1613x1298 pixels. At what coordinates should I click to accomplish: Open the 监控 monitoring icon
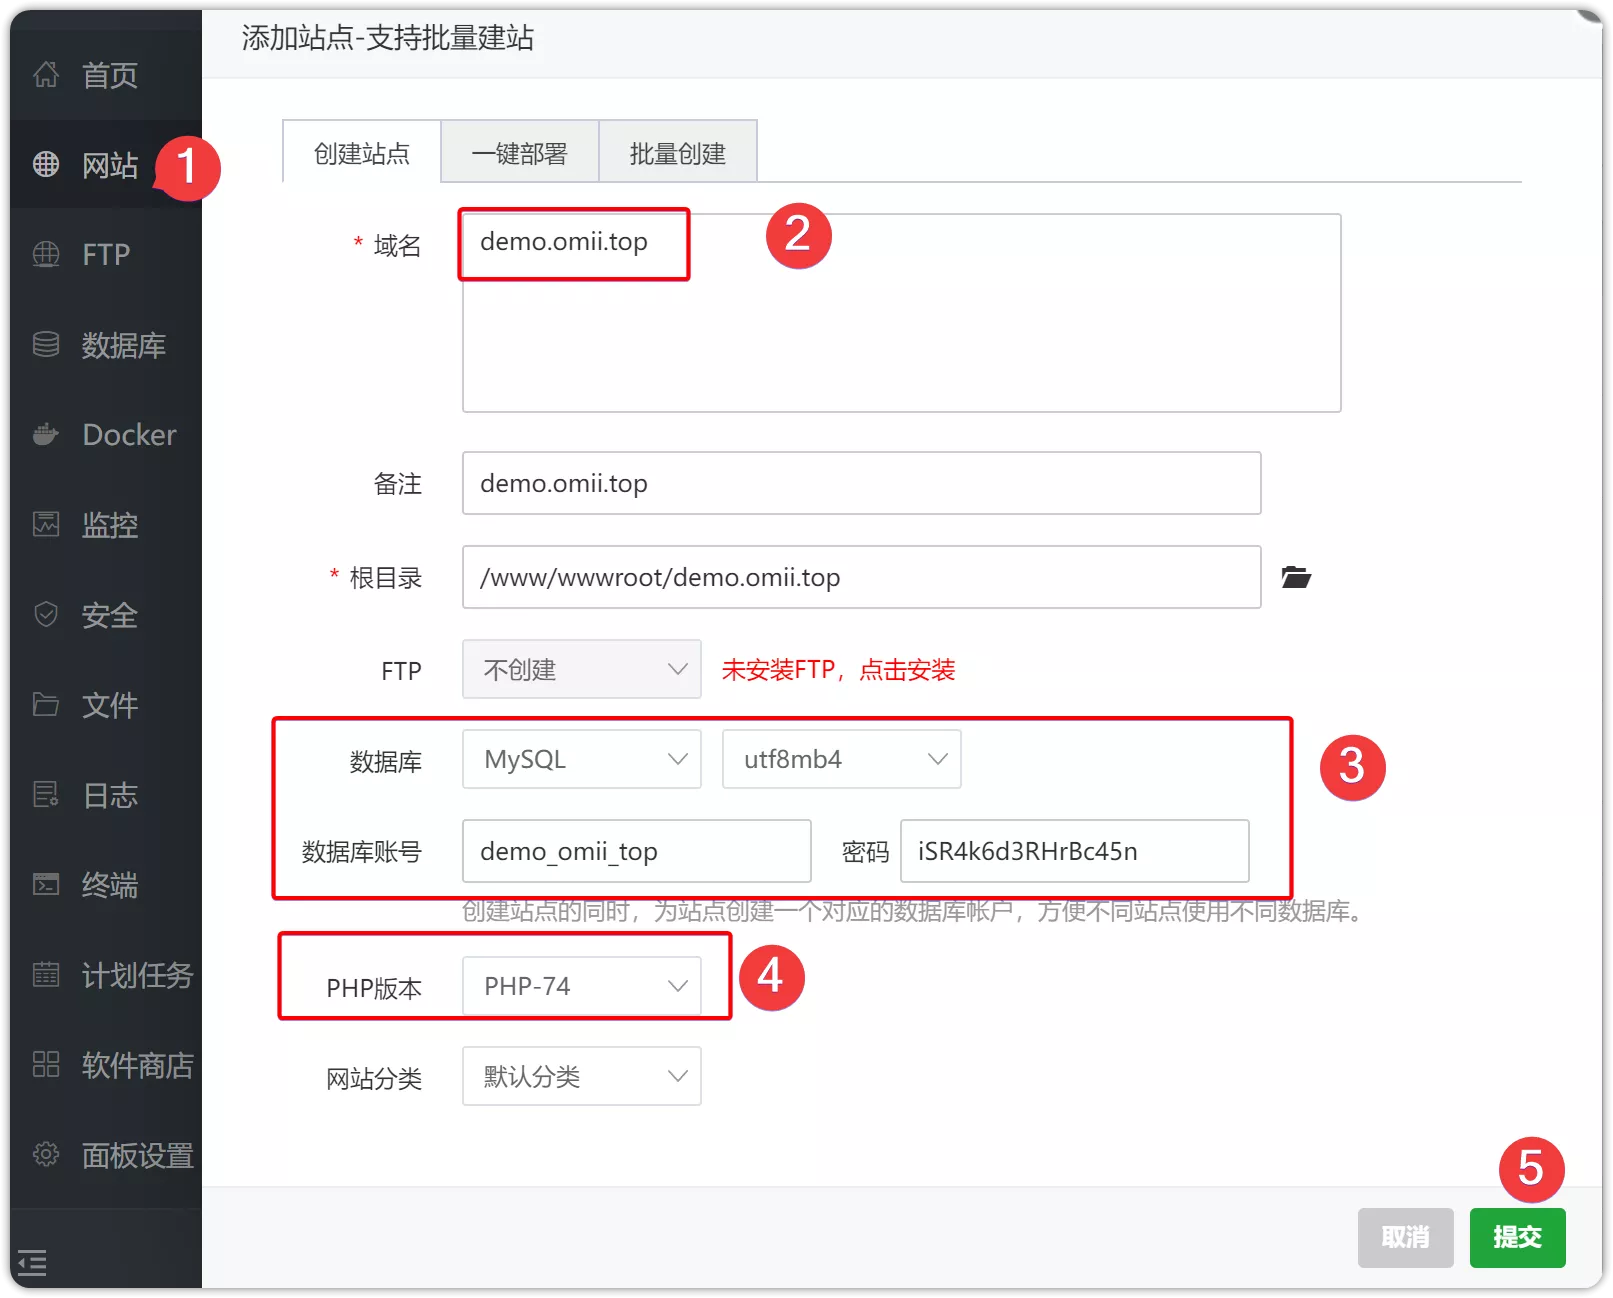pyautogui.click(x=46, y=524)
